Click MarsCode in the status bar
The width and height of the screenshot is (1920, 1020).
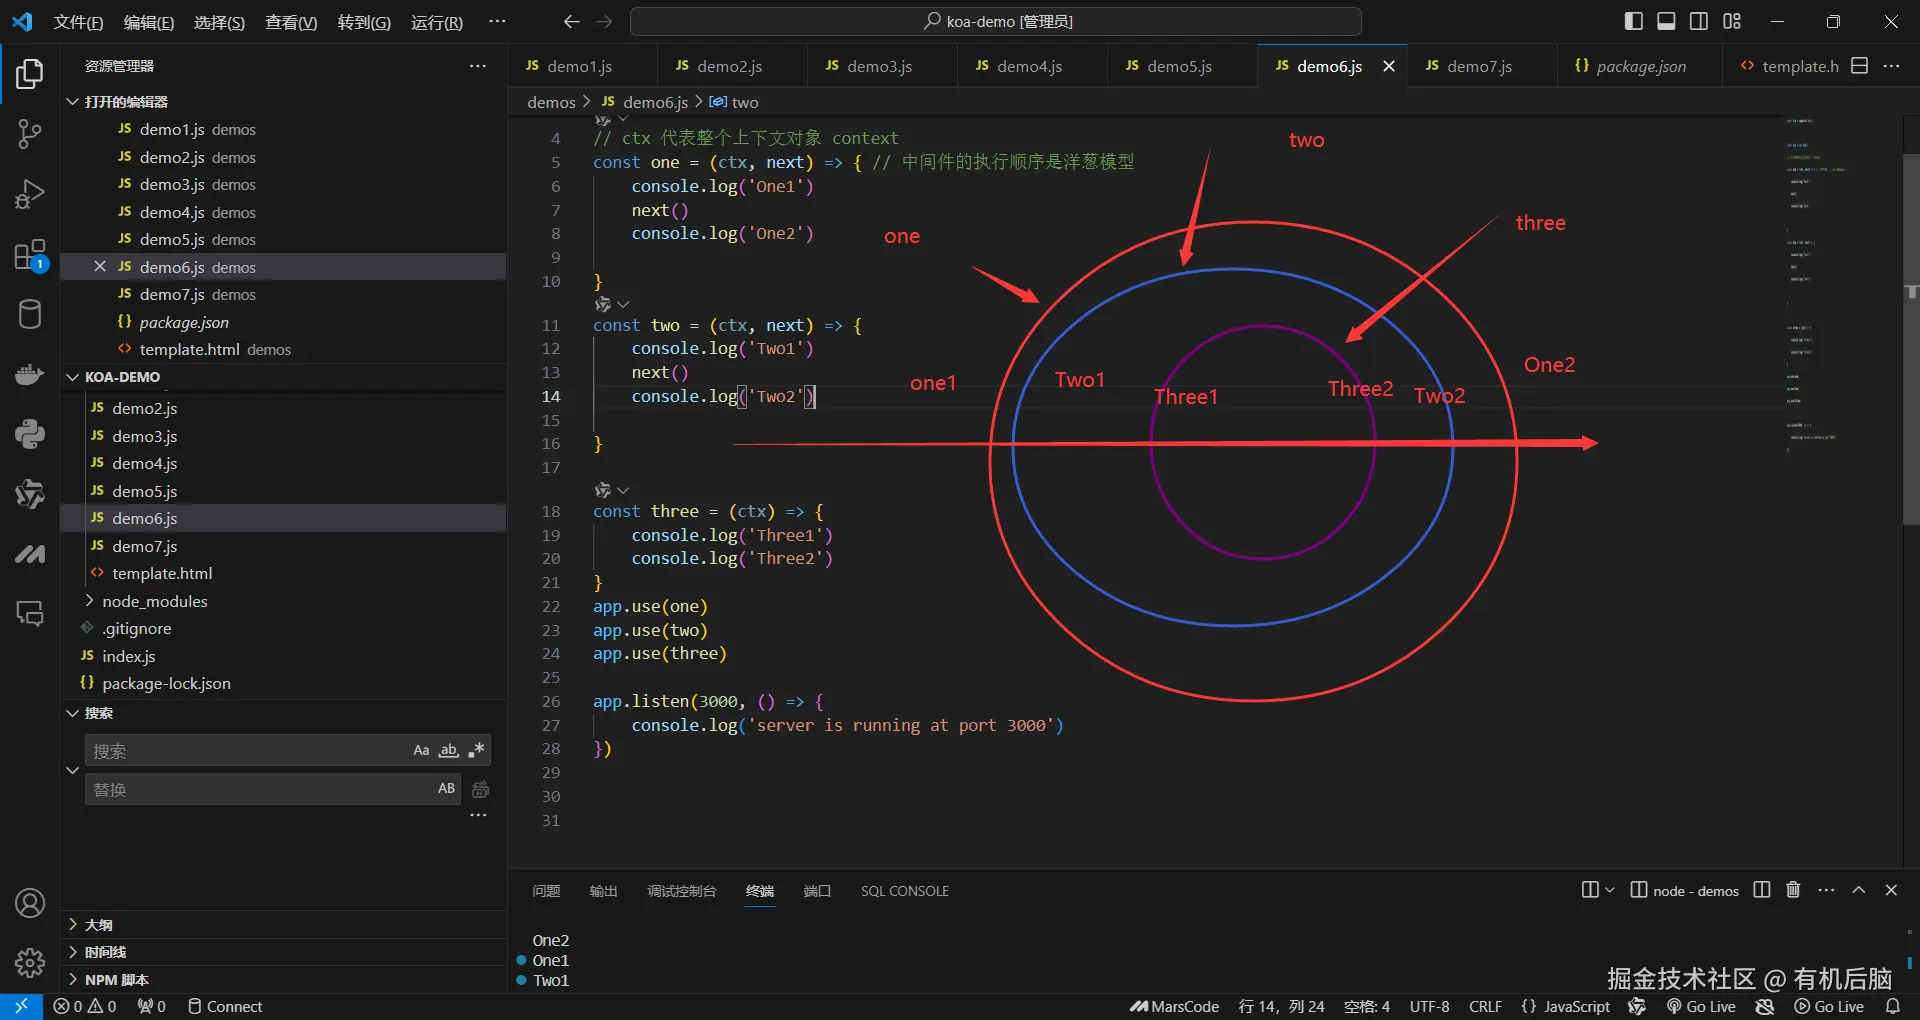[x=1174, y=1007]
